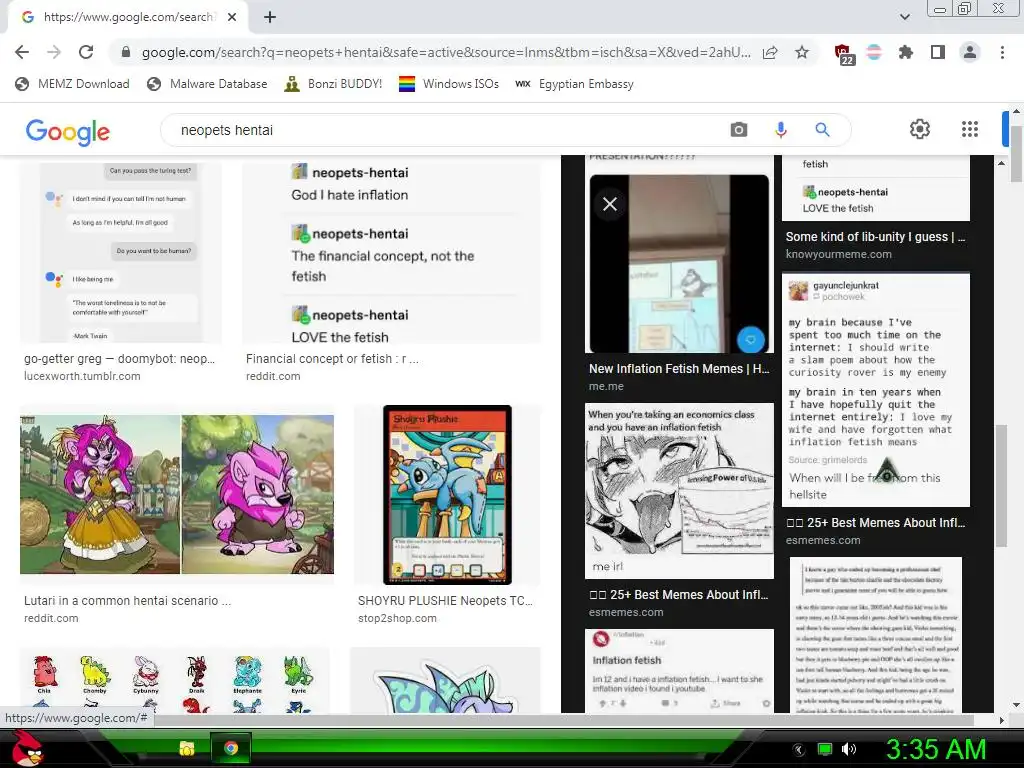Open the Shoyru Plushie card thumbnail

coord(447,494)
